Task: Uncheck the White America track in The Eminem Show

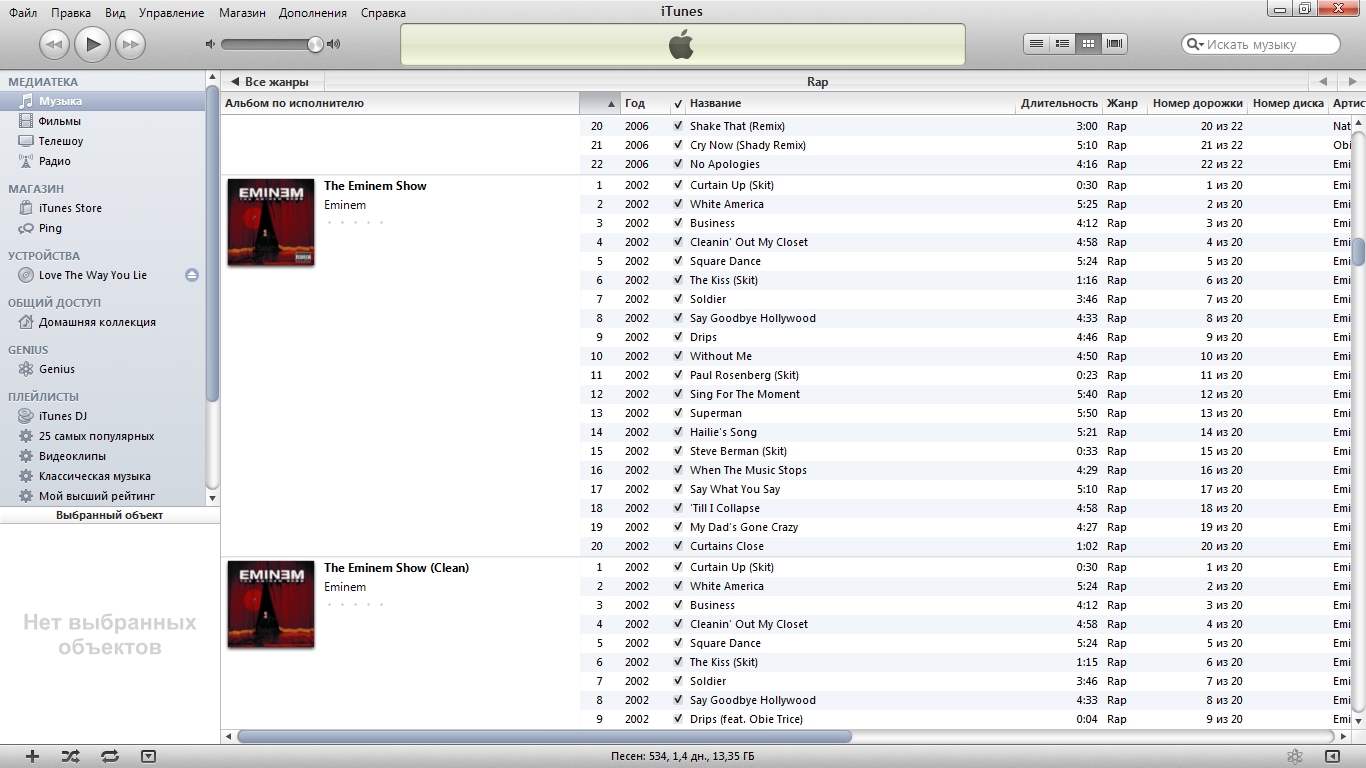Action: point(678,204)
